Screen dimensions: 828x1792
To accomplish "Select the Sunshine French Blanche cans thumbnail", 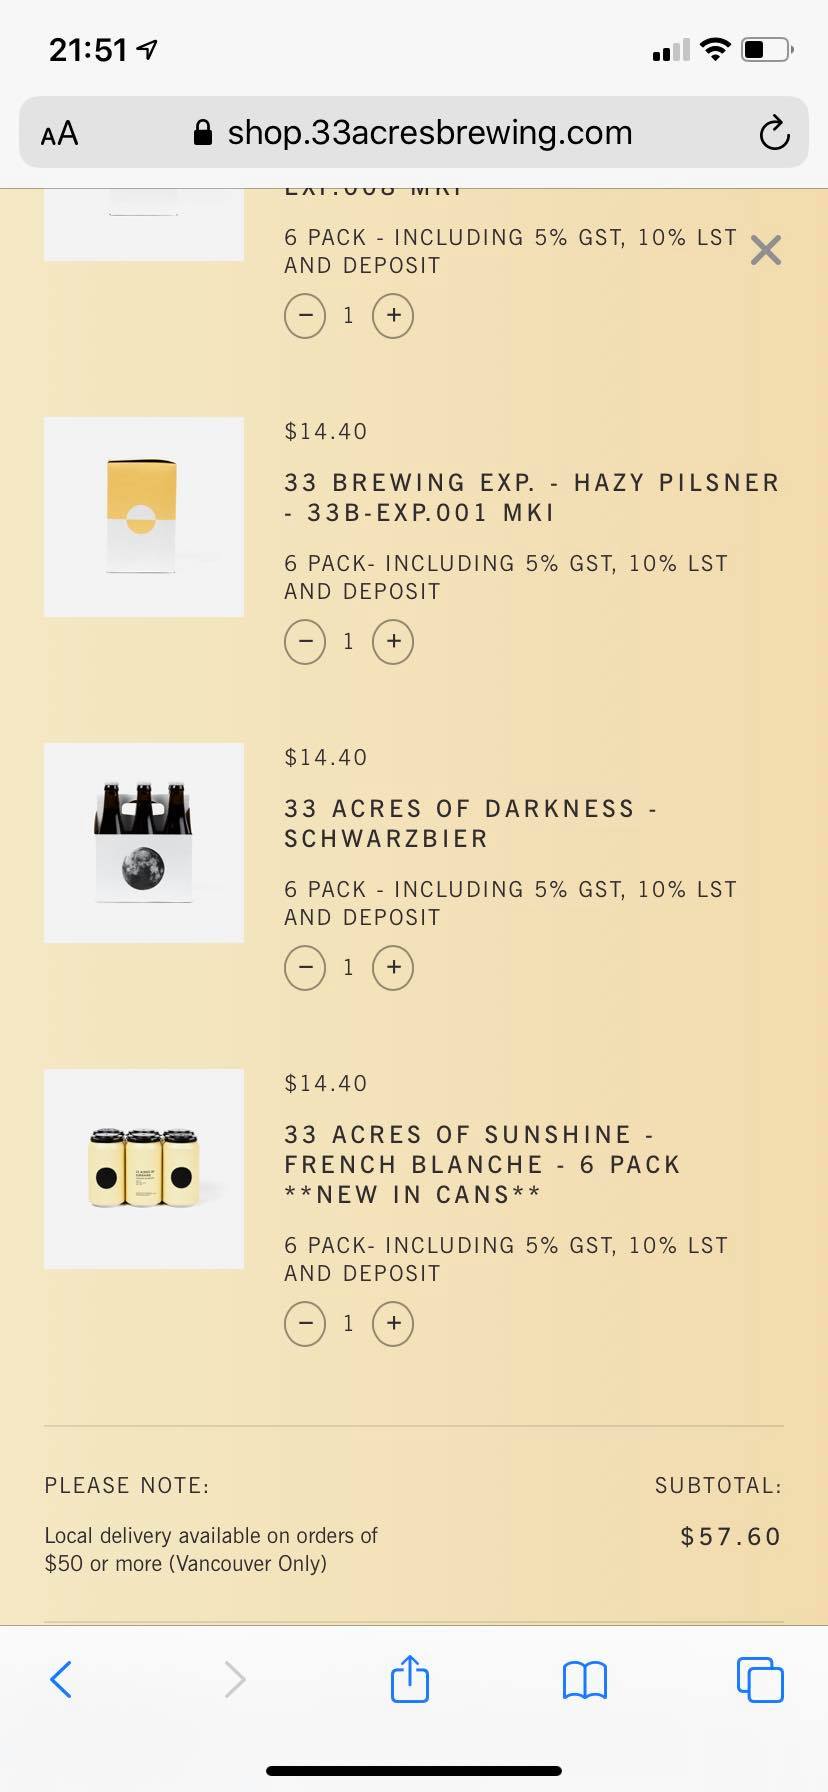I will pos(144,1169).
